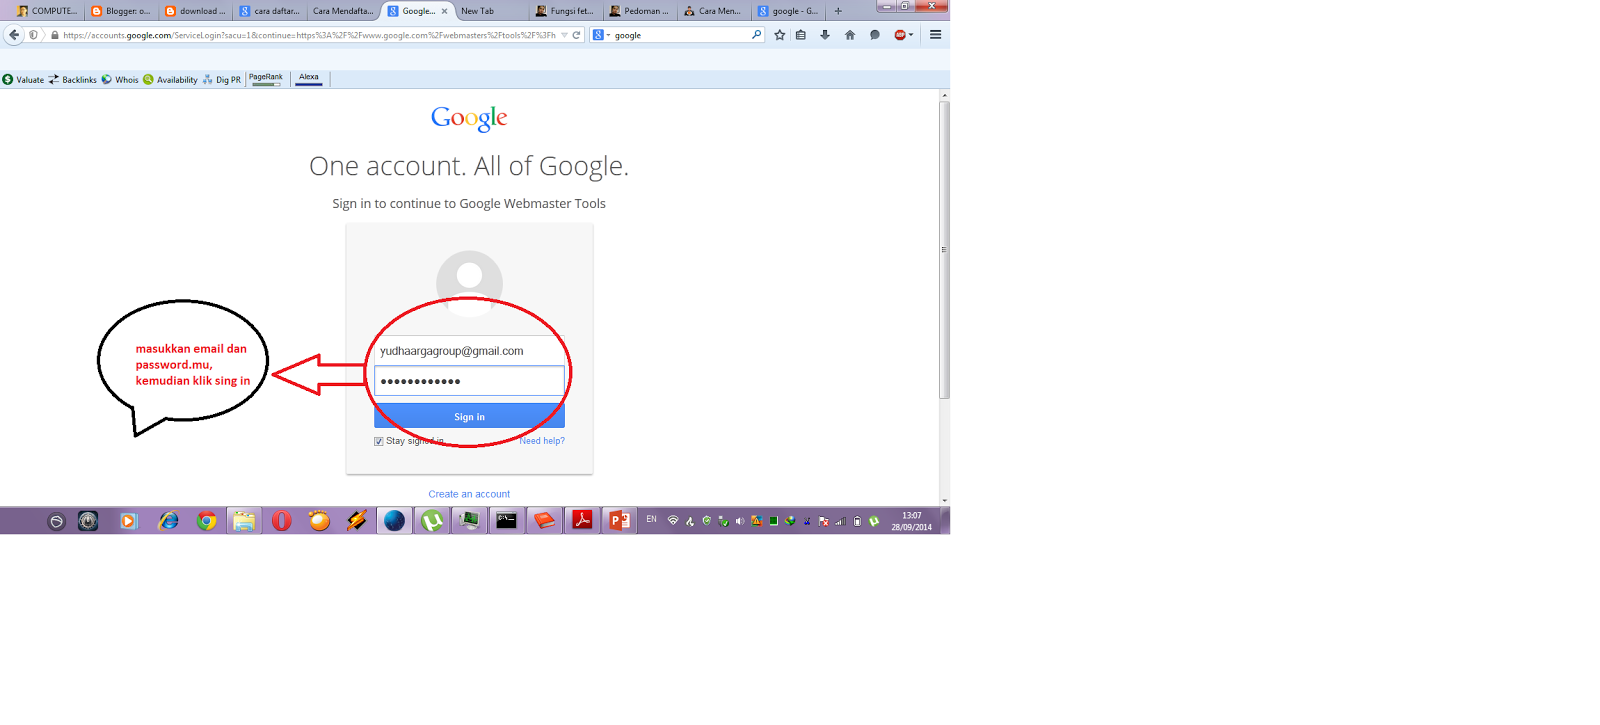Open uTorrent from the taskbar
The image size is (1600, 725).
[432, 521]
